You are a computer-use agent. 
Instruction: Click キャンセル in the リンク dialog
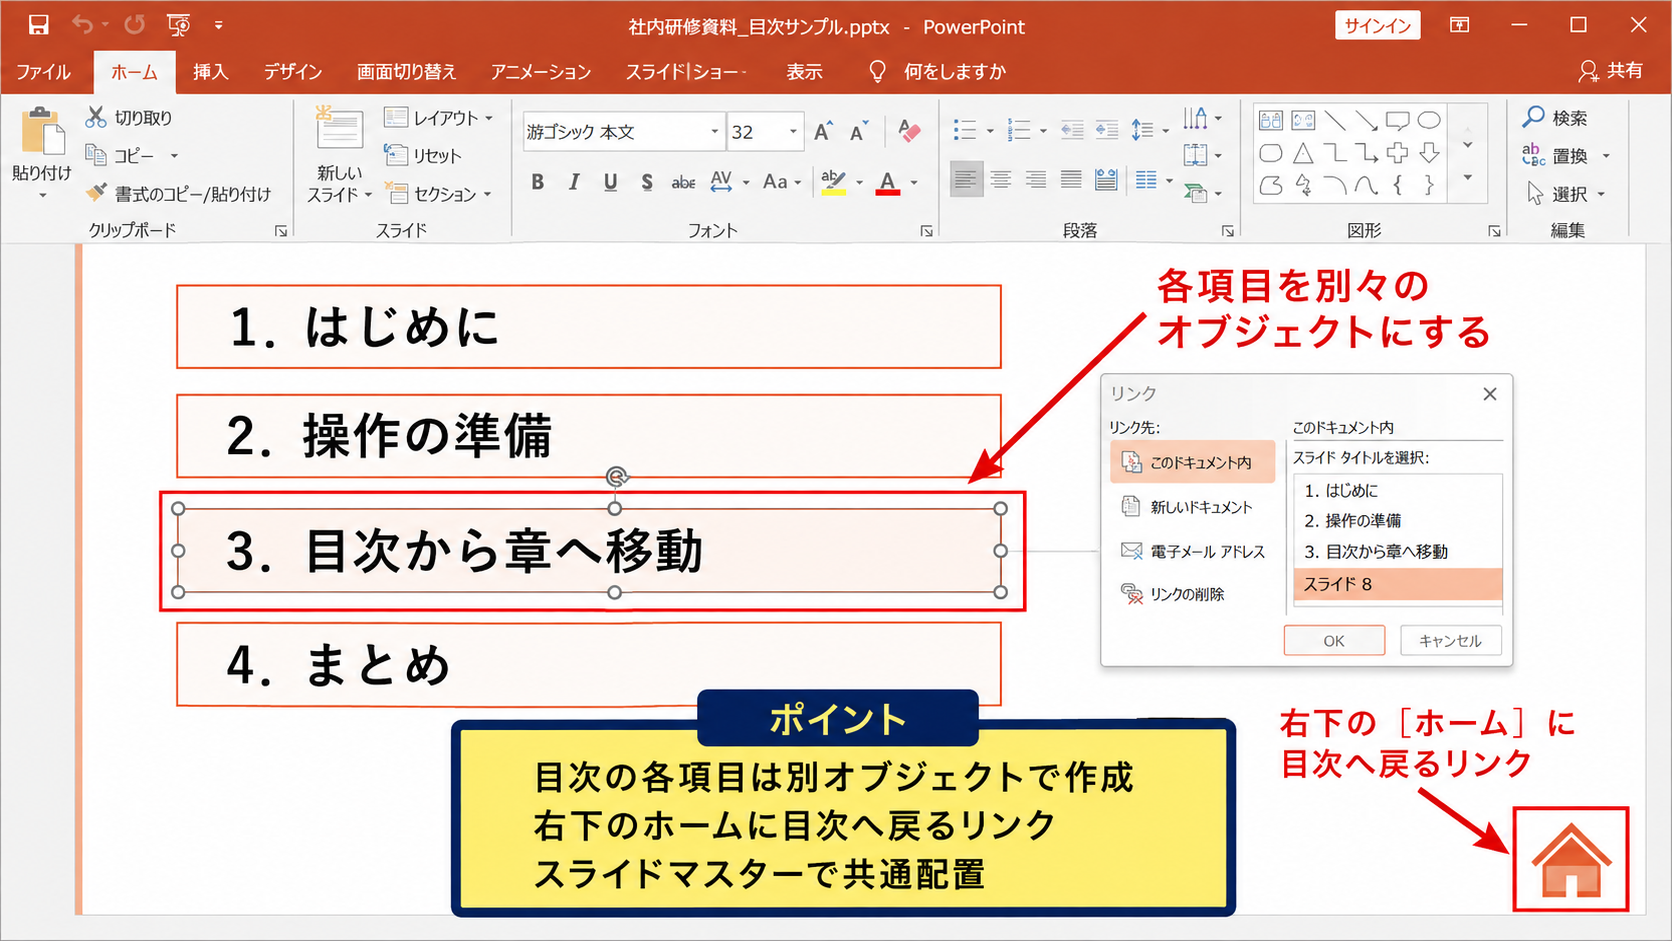[1451, 640]
